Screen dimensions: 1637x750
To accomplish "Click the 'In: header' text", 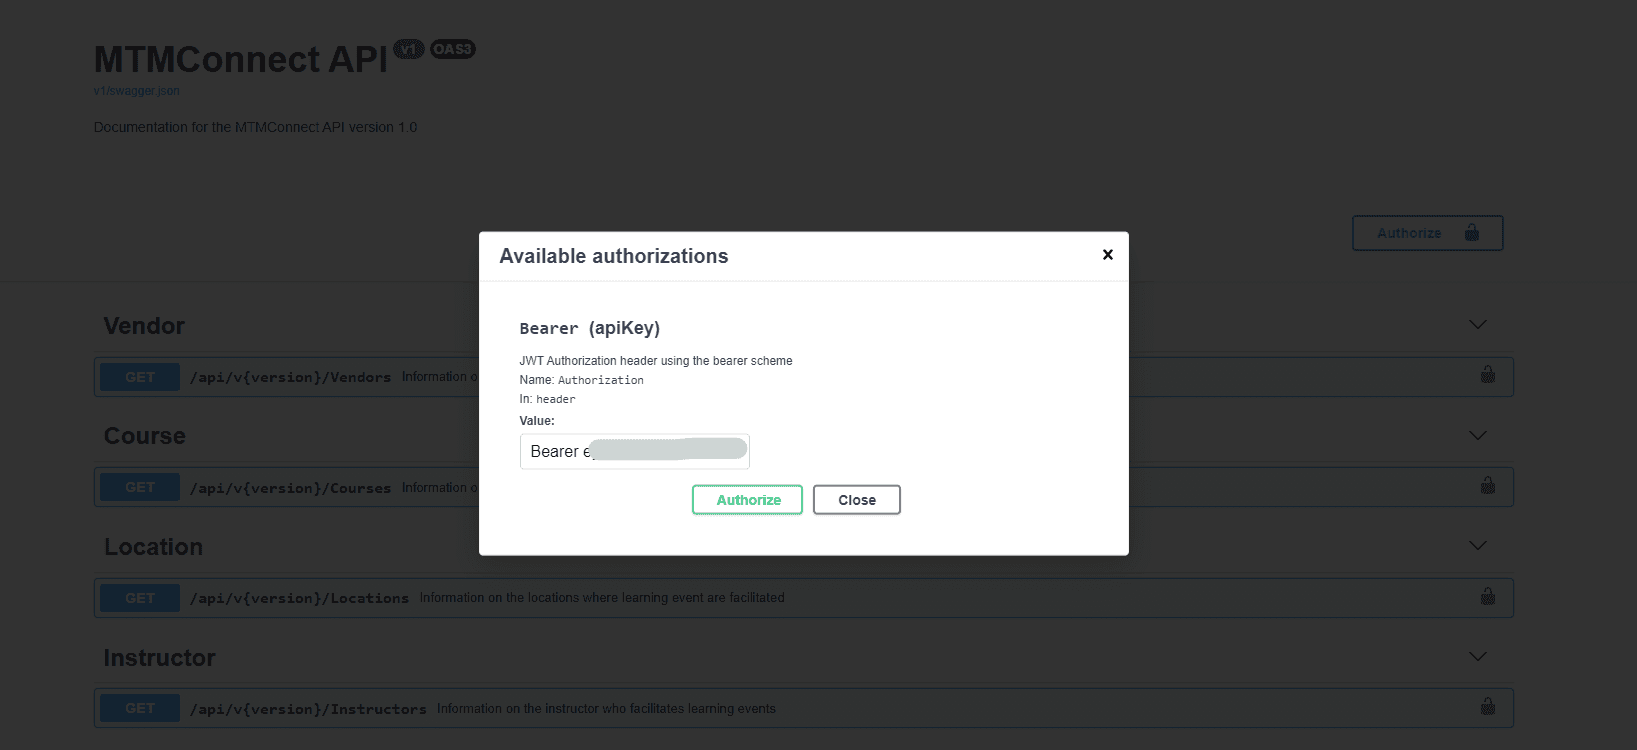I will [547, 399].
